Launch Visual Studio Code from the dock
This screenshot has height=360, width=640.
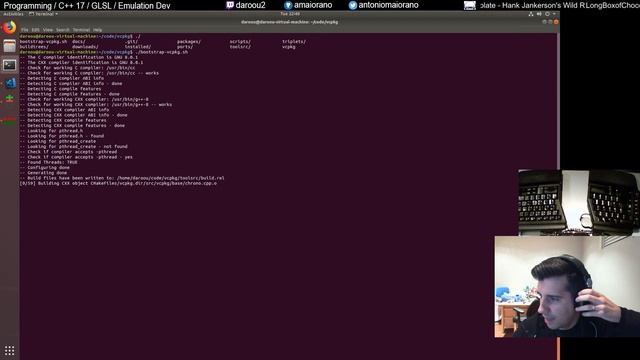click(x=10, y=83)
